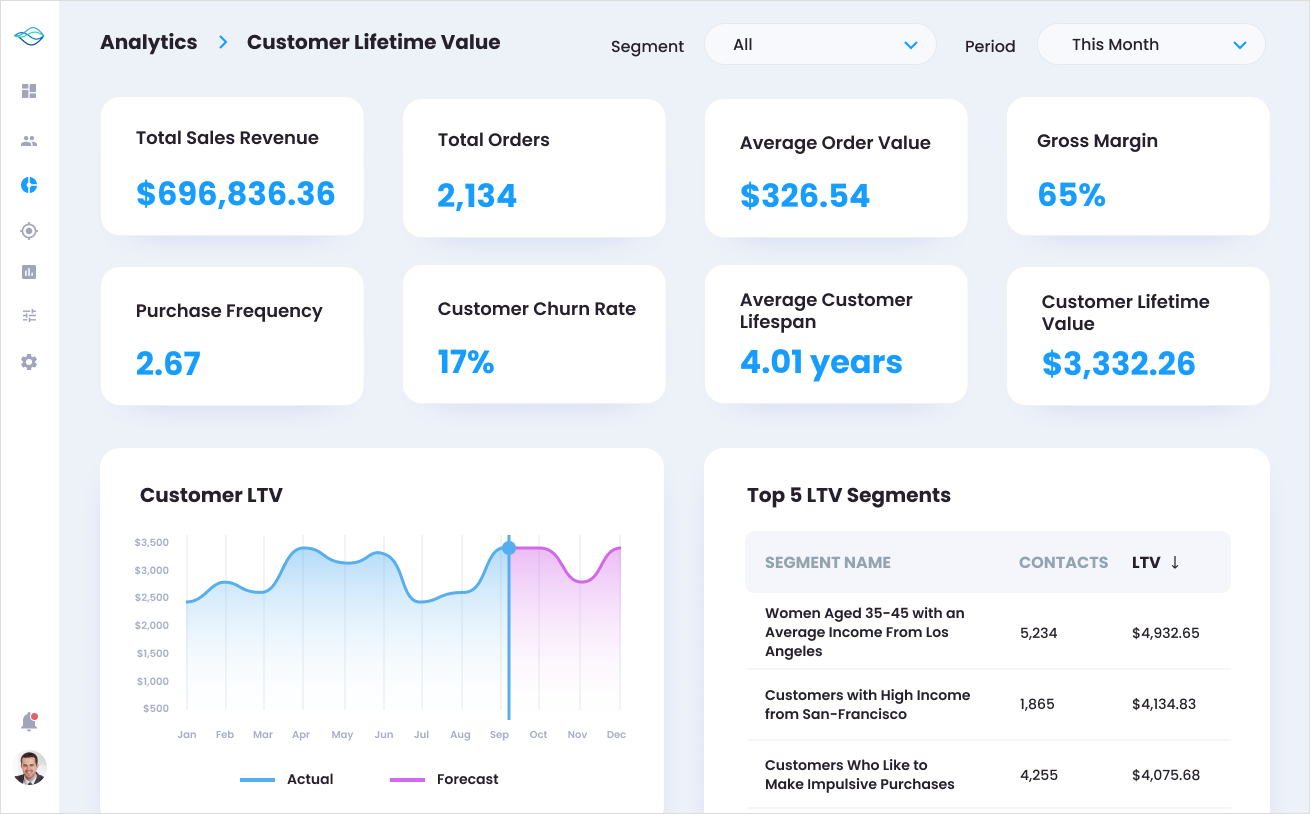Open settings via the gear icon
Image resolution: width=1310 pixels, height=814 pixels.
[29, 362]
